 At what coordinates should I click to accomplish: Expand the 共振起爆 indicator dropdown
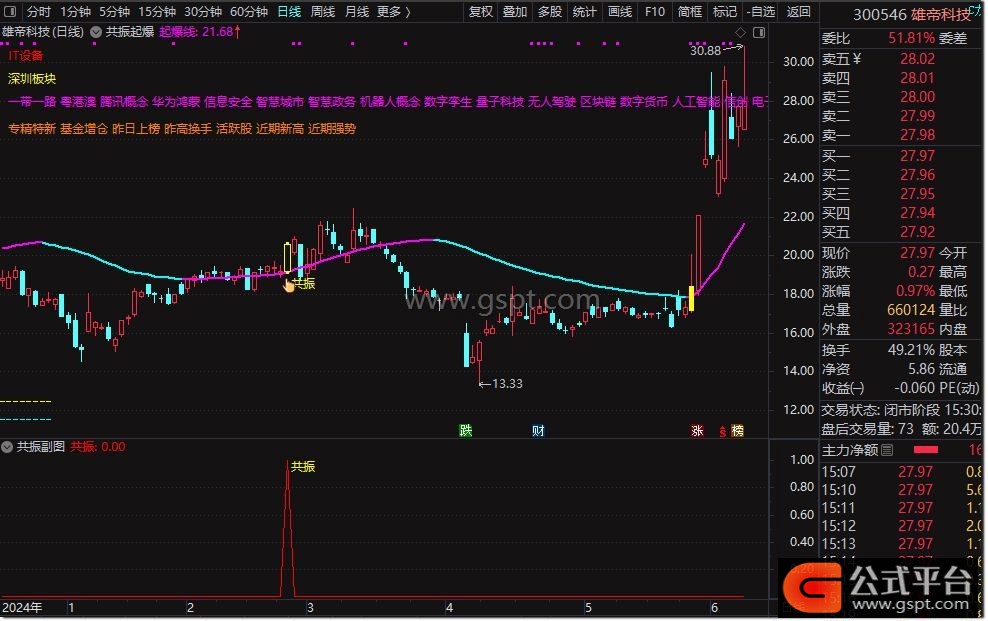tap(96, 32)
